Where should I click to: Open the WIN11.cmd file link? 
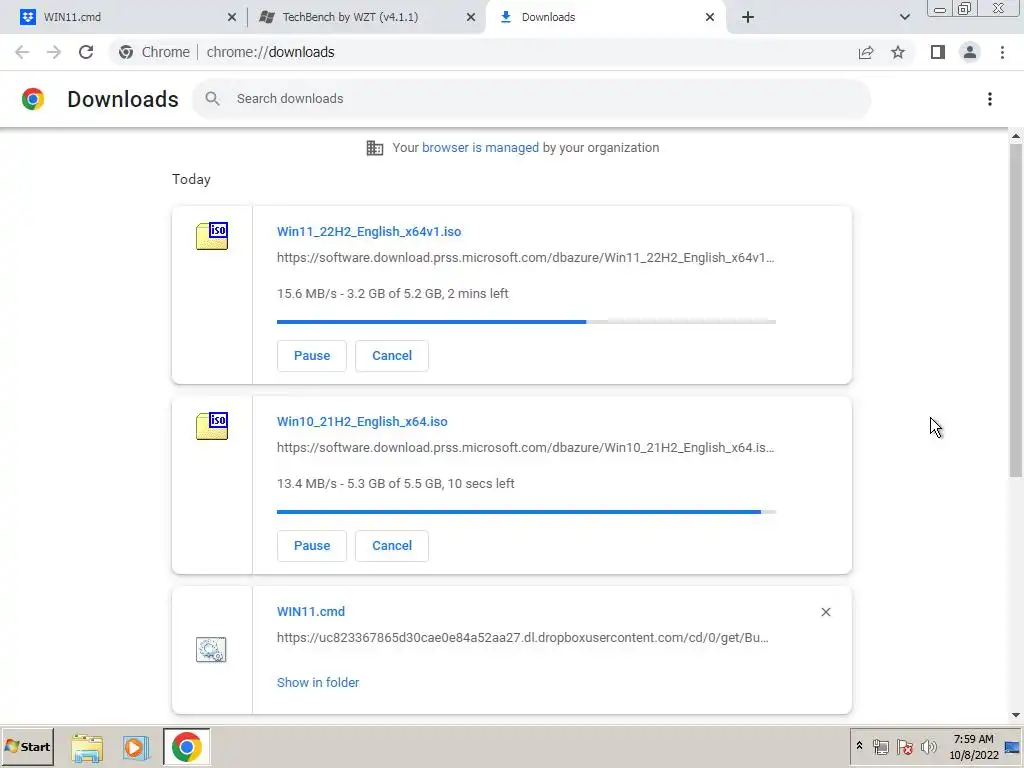click(311, 612)
